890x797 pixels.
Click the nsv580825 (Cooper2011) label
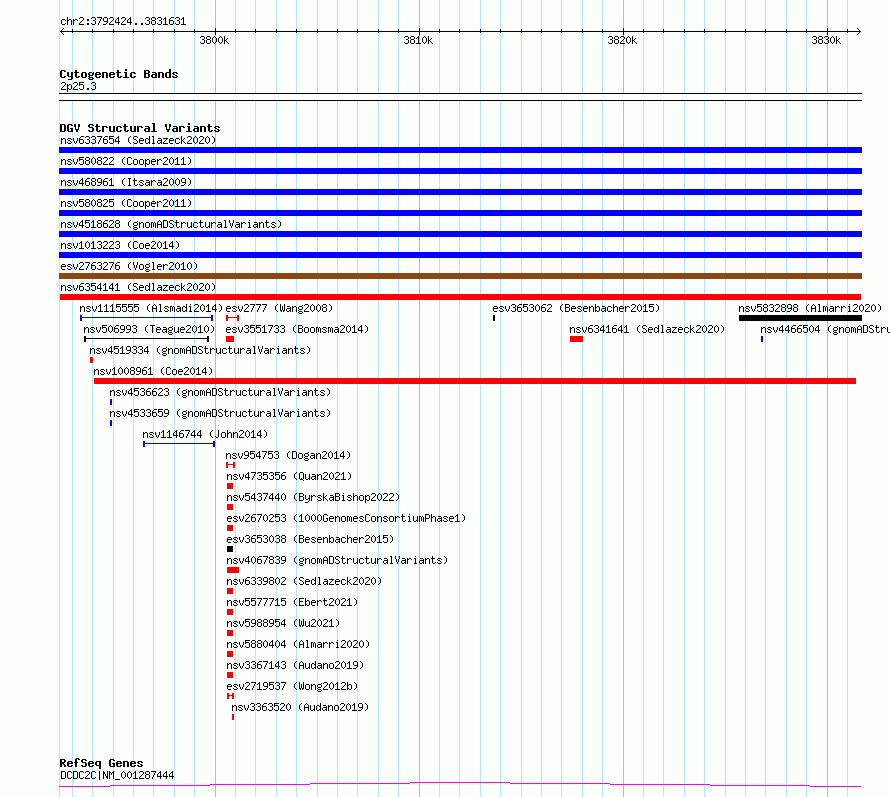coord(126,203)
